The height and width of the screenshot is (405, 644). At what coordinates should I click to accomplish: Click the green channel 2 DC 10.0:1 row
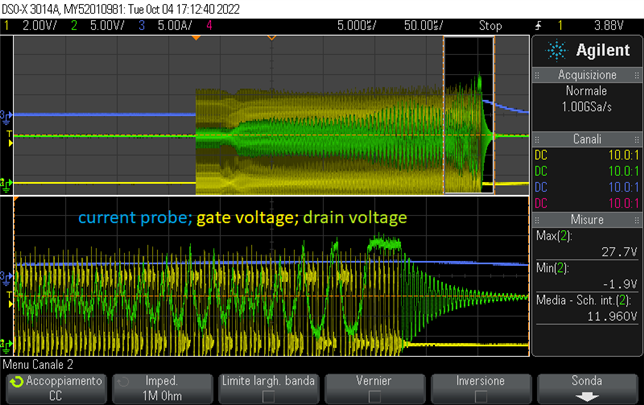(x=587, y=171)
